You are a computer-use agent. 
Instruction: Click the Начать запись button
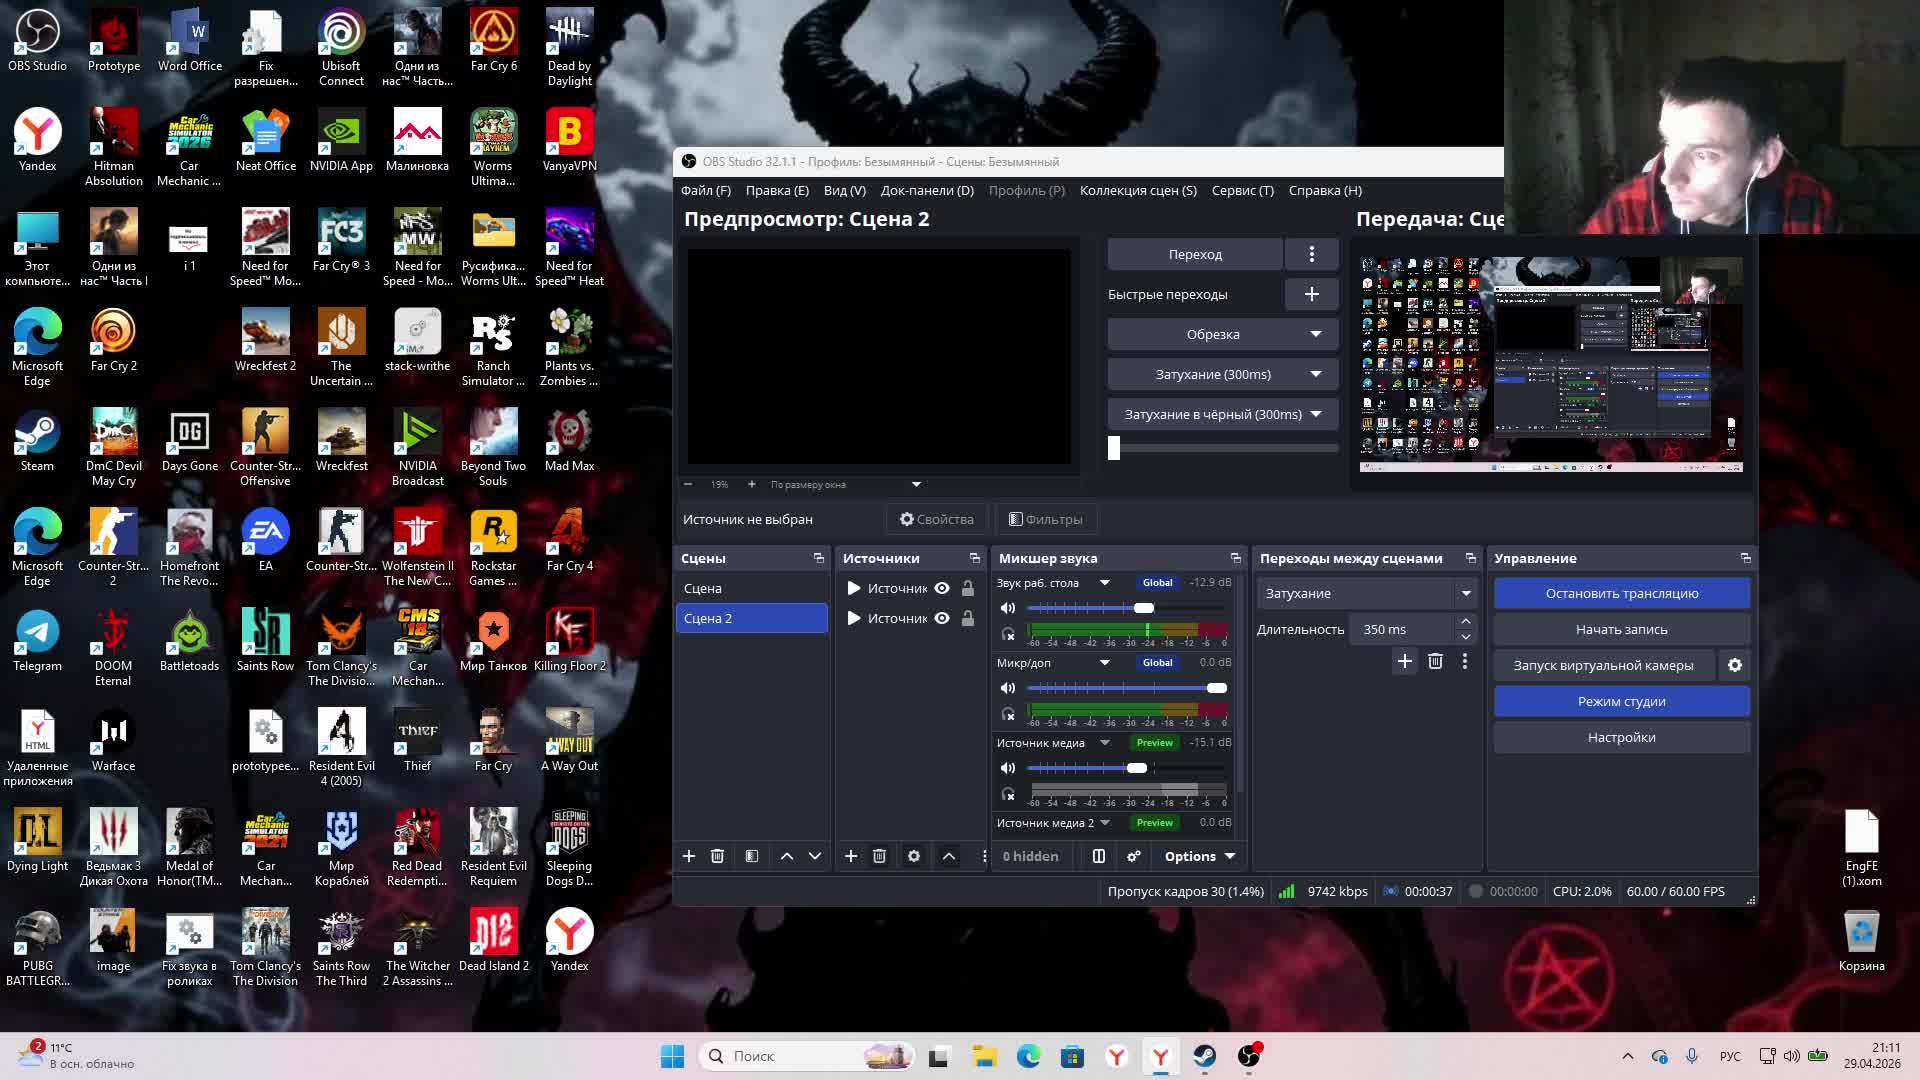point(1621,629)
